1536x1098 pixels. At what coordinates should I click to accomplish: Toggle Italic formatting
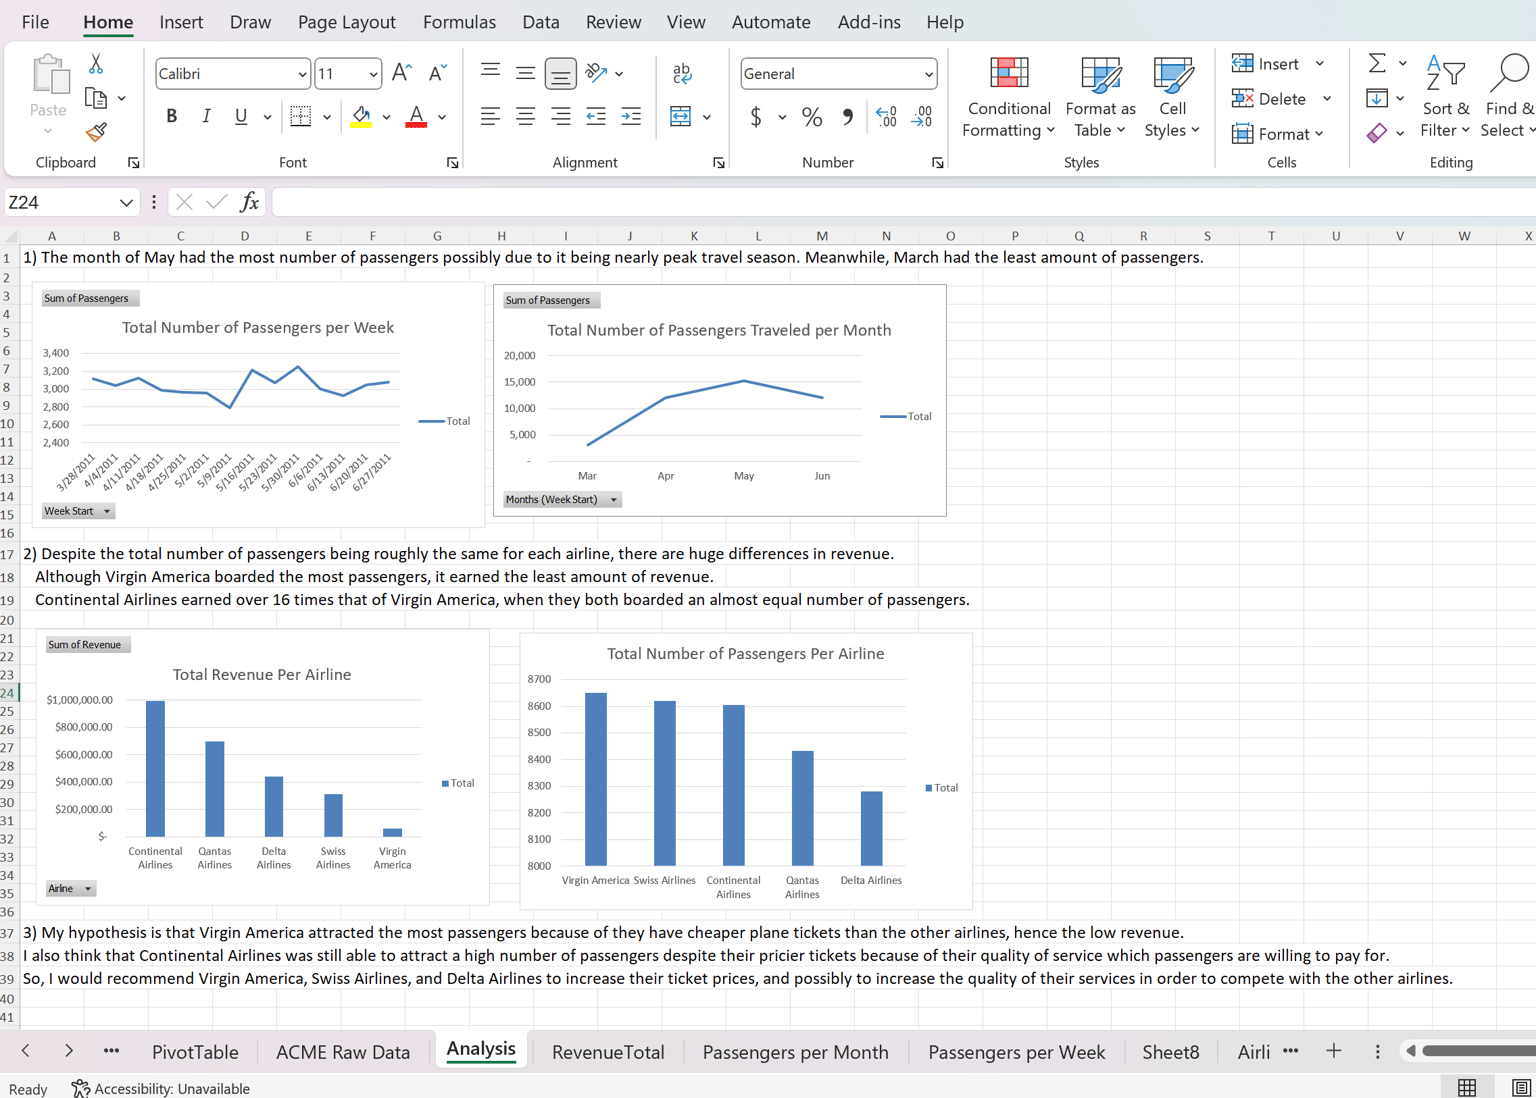[x=206, y=117]
